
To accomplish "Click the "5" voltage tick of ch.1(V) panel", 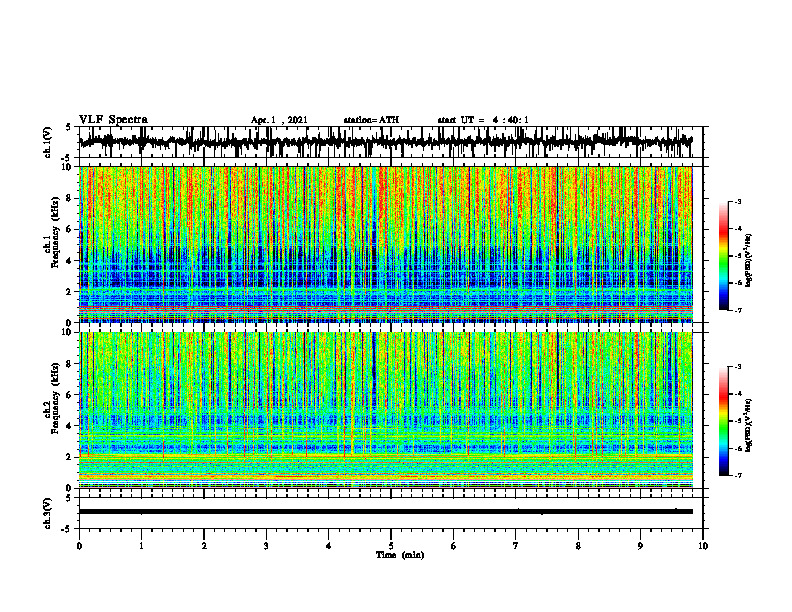I will point(68,127).
